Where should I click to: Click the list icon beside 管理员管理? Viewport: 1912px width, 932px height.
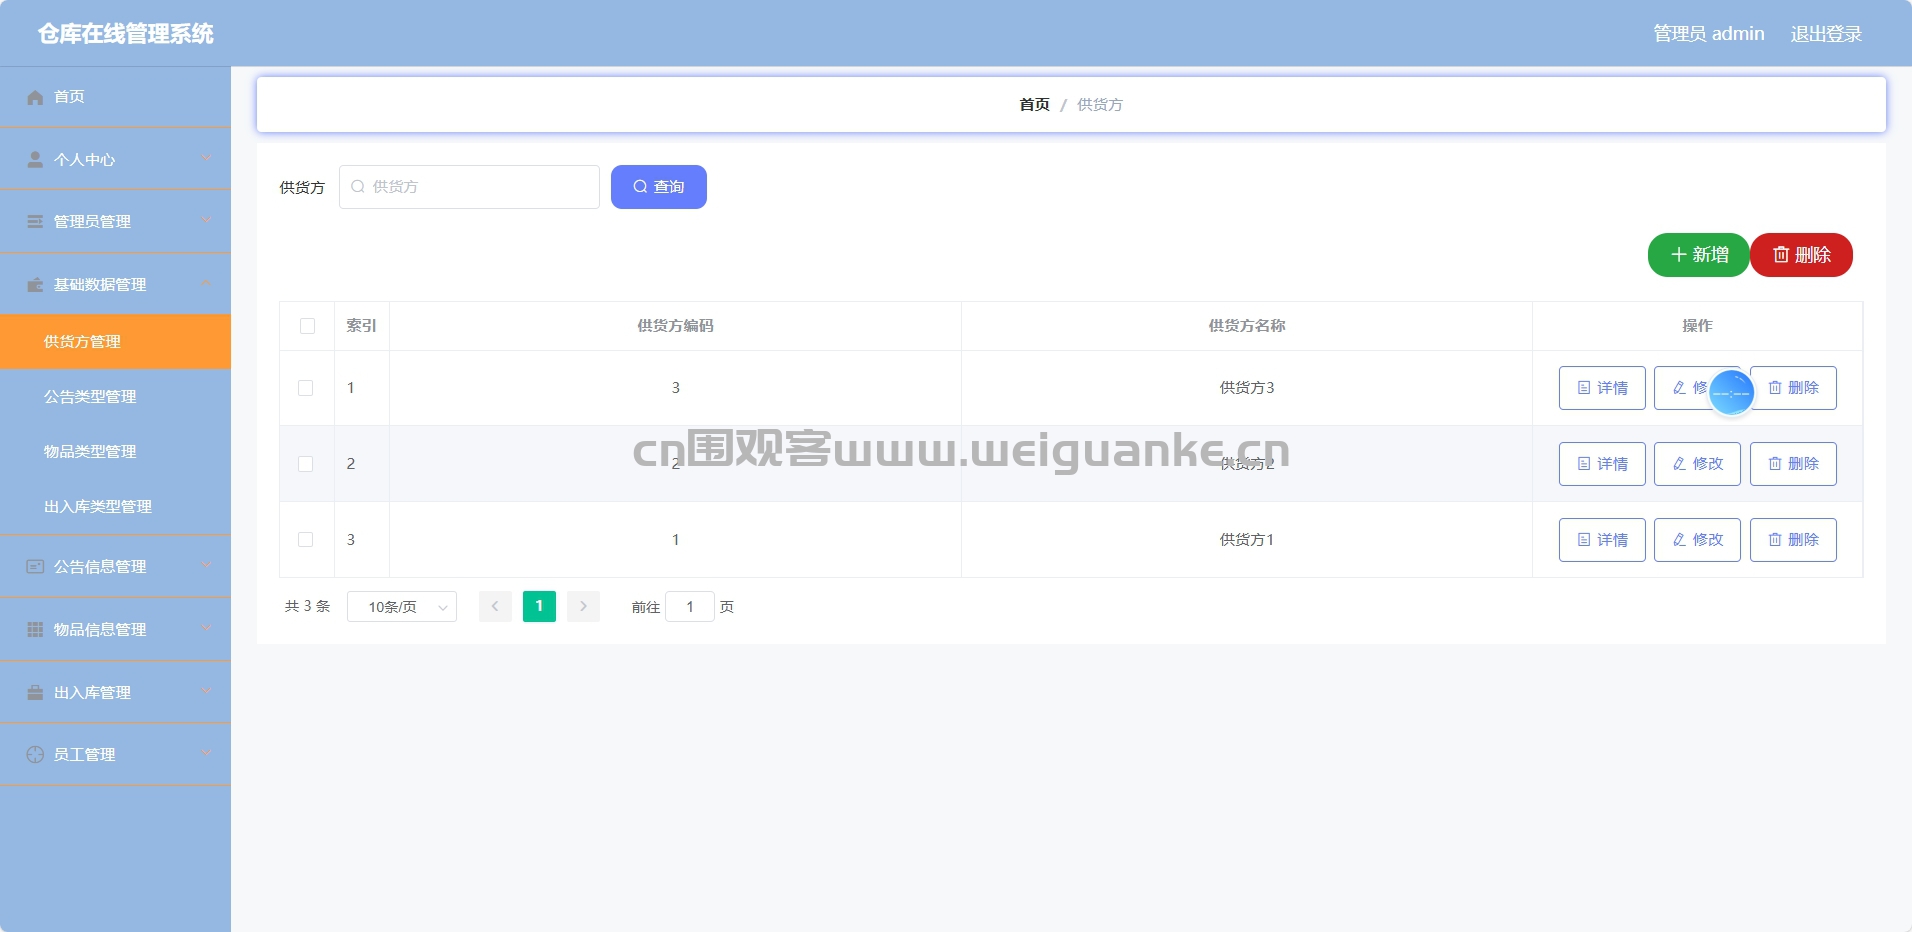click(x=35, y=221)
